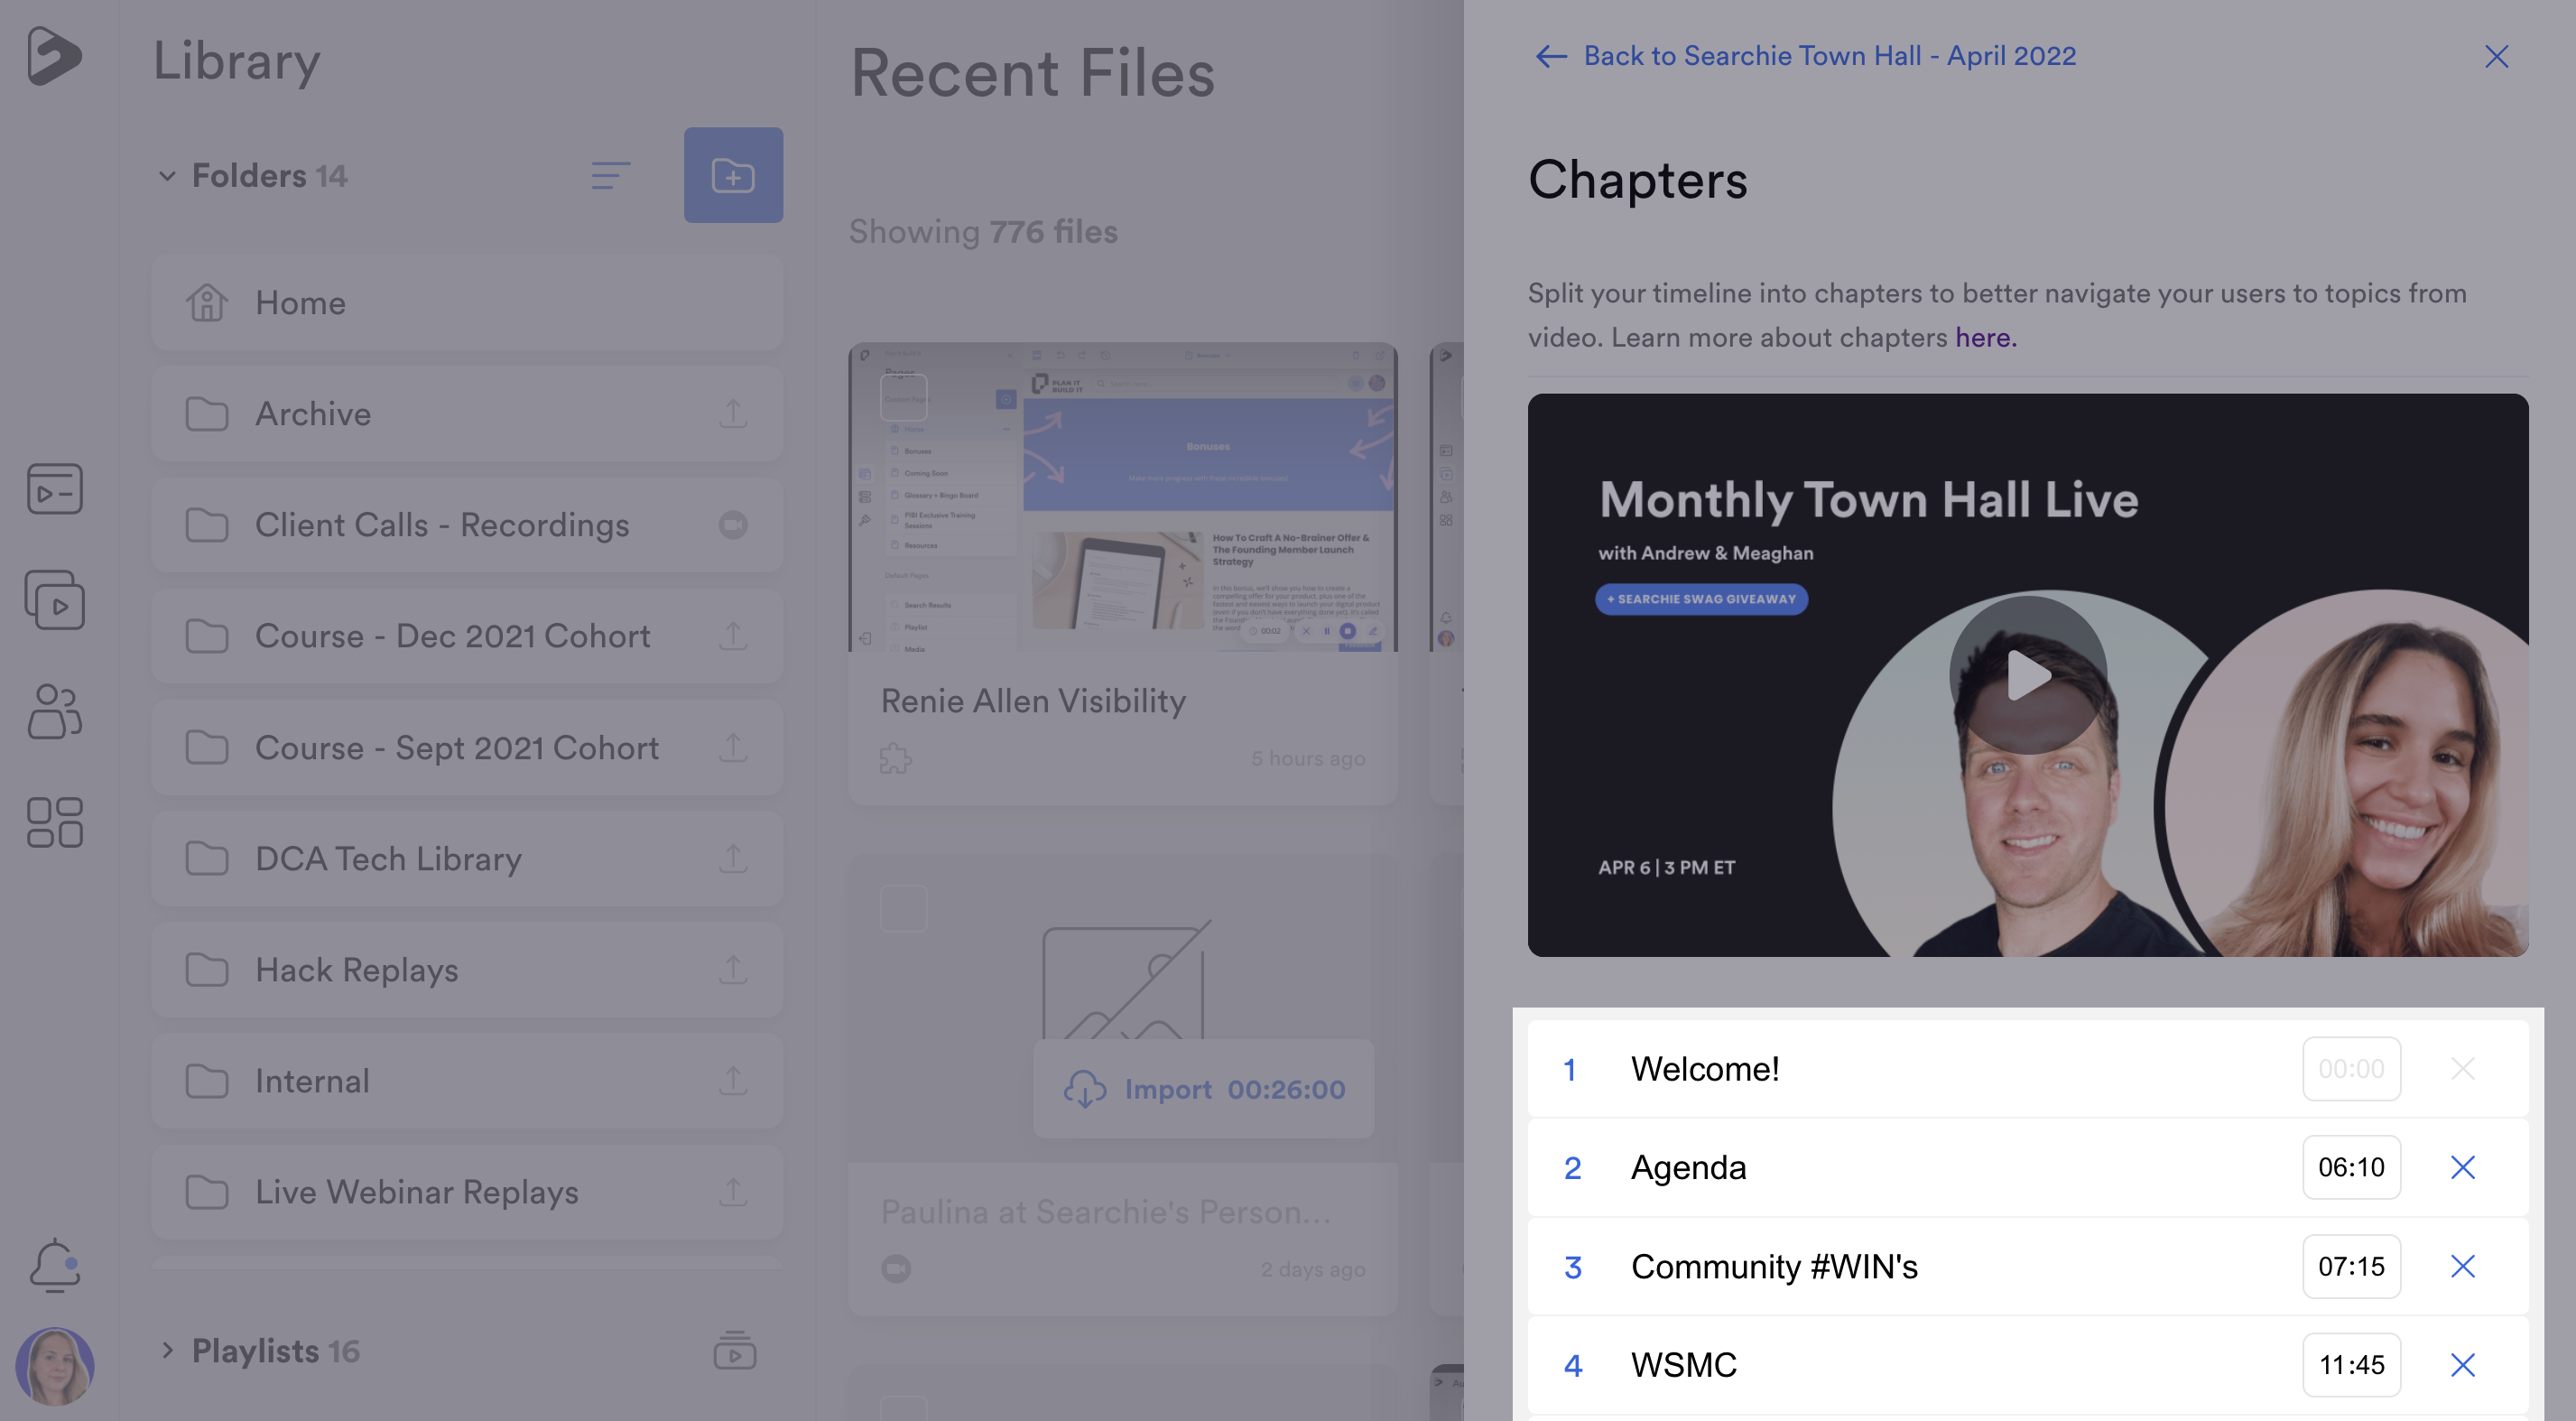Click upload icon on Hack Replays folder

click(733, 969)
